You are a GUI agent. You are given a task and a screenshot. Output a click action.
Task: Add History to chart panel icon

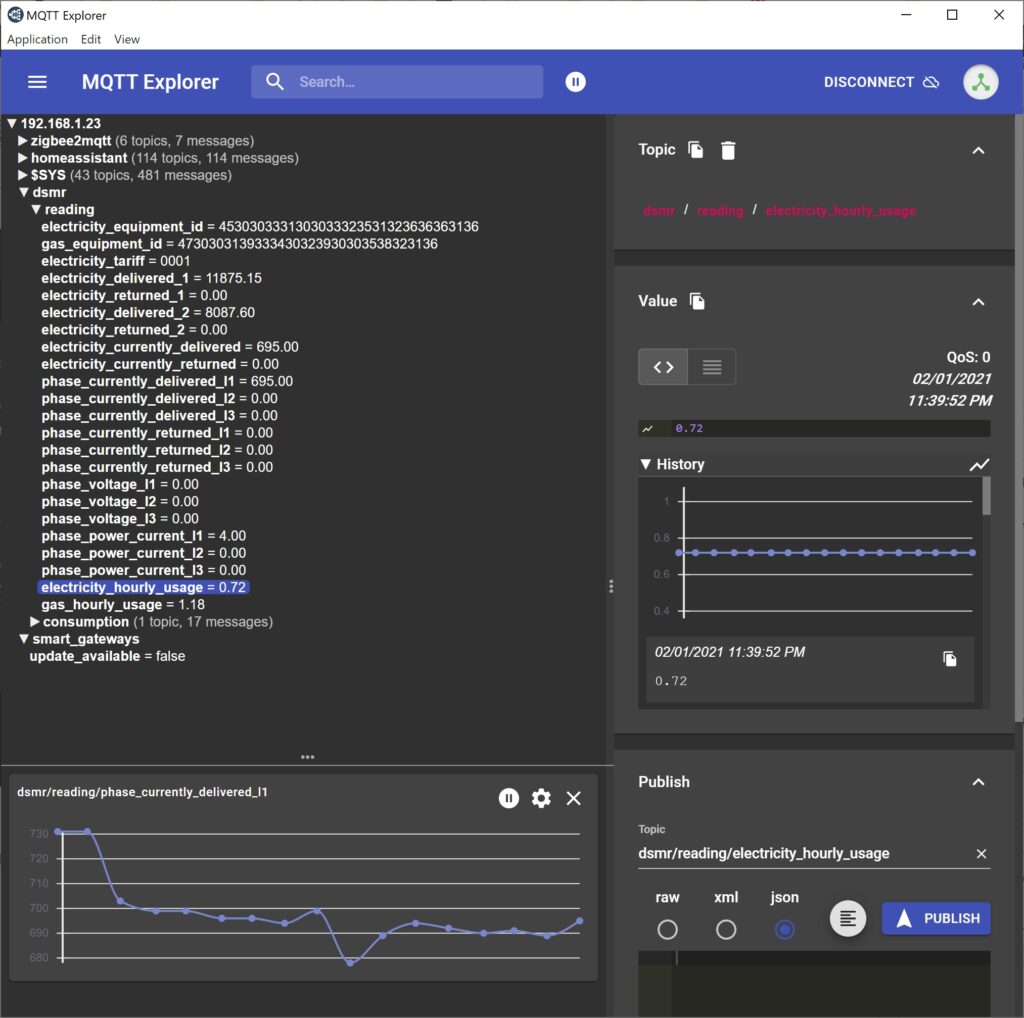point(978,464)
